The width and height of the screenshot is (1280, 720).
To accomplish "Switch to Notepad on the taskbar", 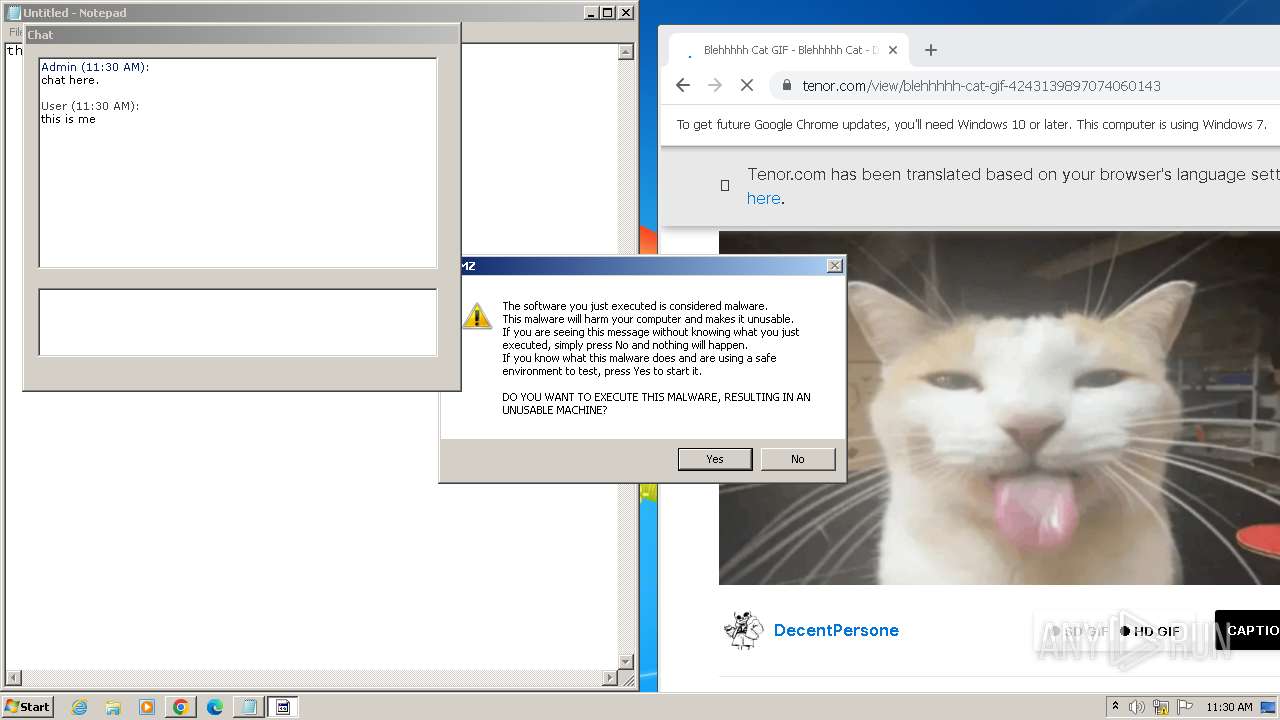I will (249, 707).
